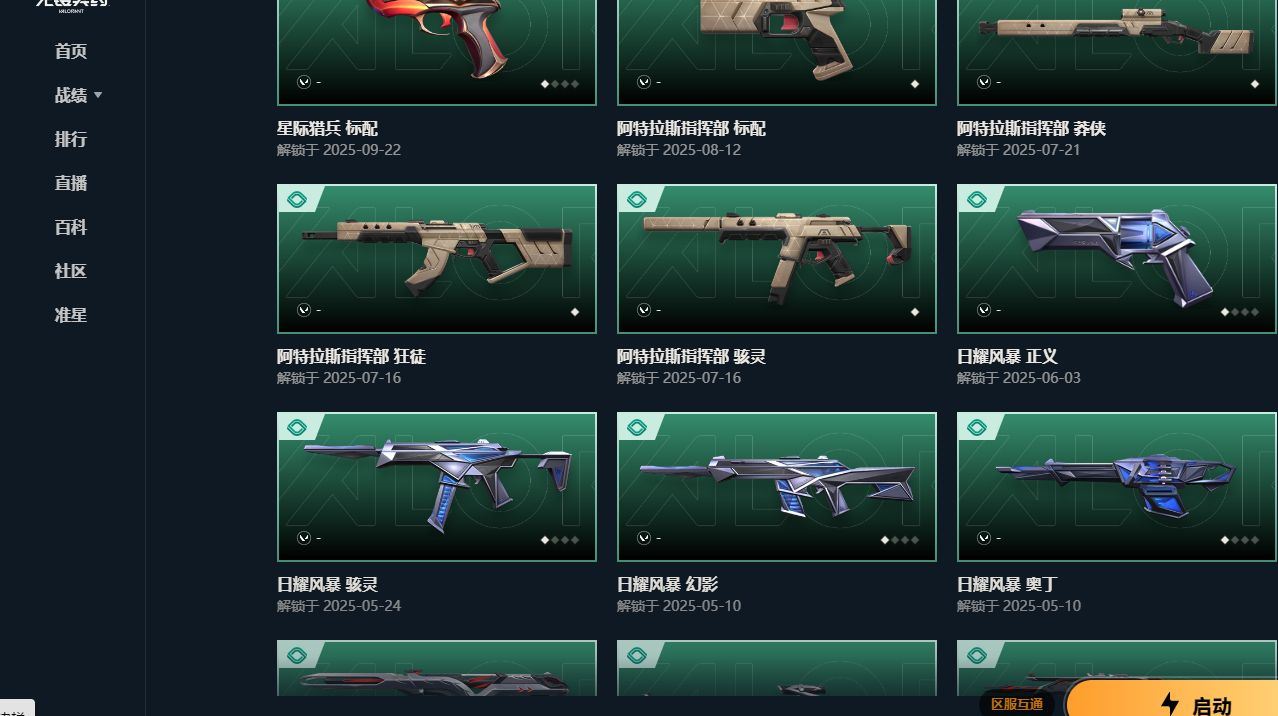The height and width of the screenshot is (716, 1278).
Task: Go to the 排行 page
Action: [x=71, y=139]
